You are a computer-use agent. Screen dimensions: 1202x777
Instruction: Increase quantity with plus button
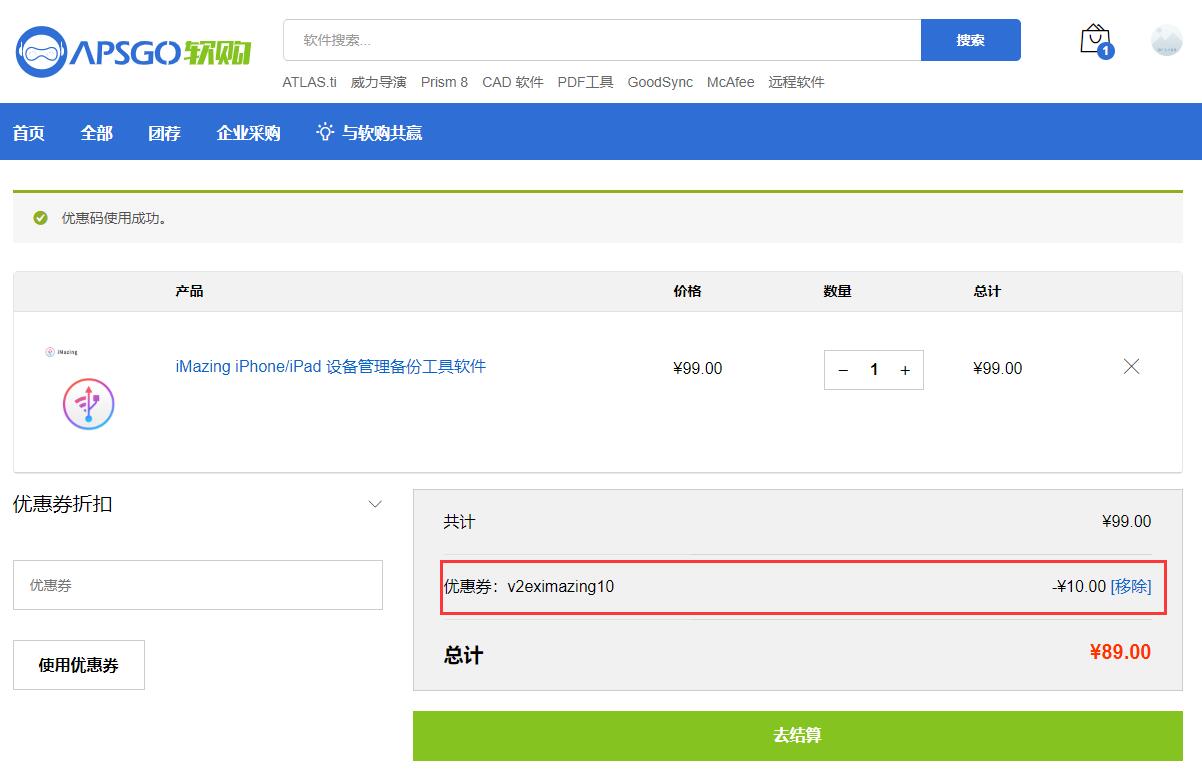click(x=905, y=370)
